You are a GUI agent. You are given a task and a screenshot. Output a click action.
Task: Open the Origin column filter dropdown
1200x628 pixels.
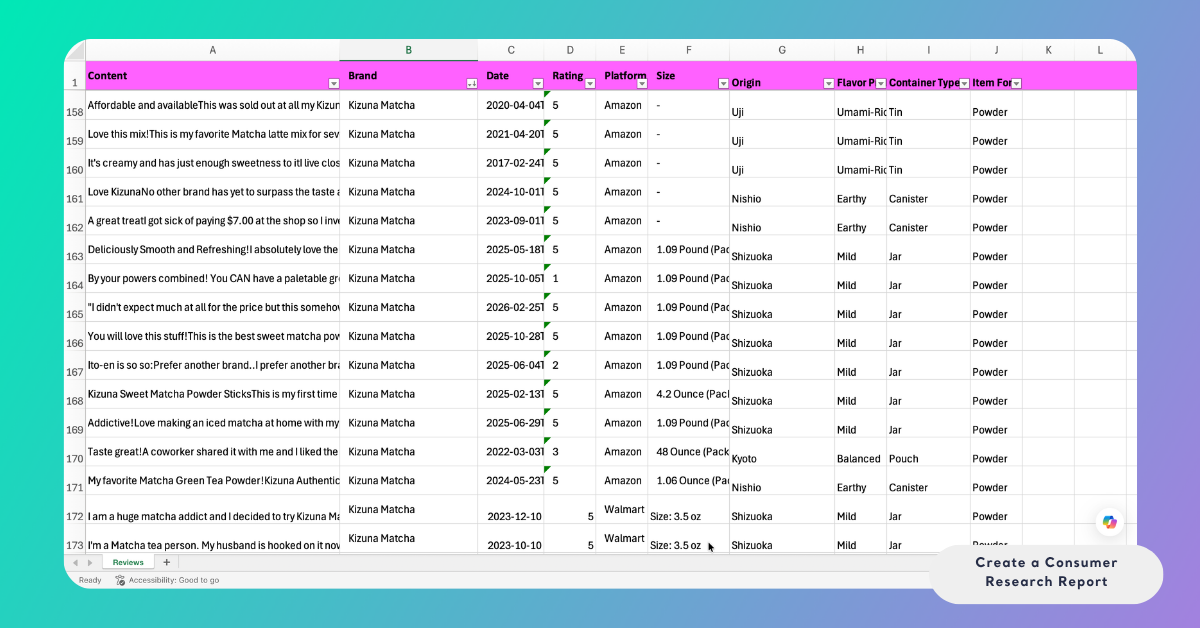pos(828,83)
